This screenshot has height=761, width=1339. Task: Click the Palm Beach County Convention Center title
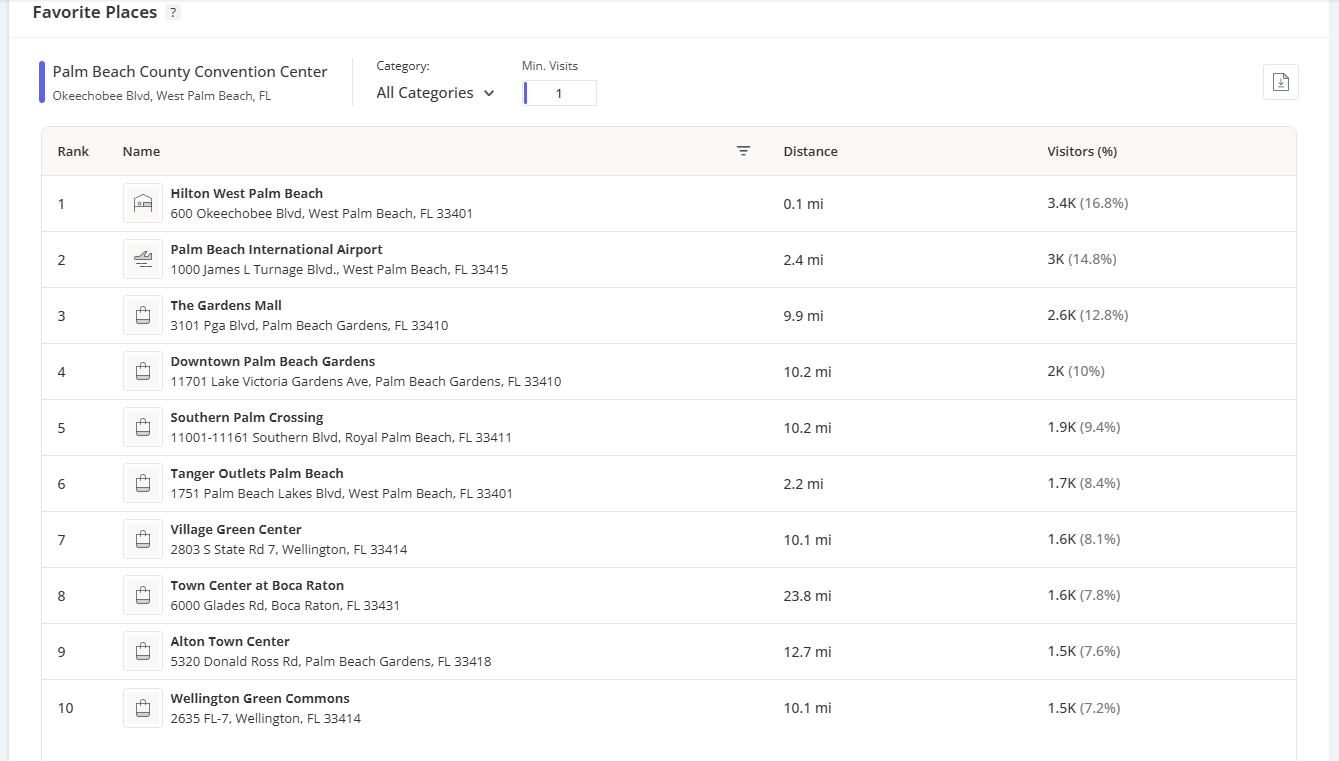190,72
